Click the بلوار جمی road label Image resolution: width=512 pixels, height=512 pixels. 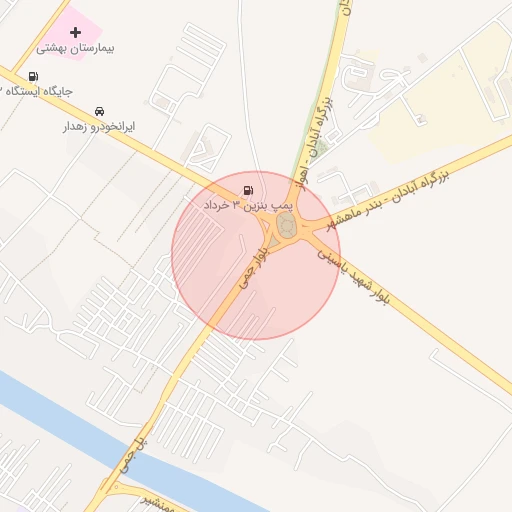click(253, 268)
